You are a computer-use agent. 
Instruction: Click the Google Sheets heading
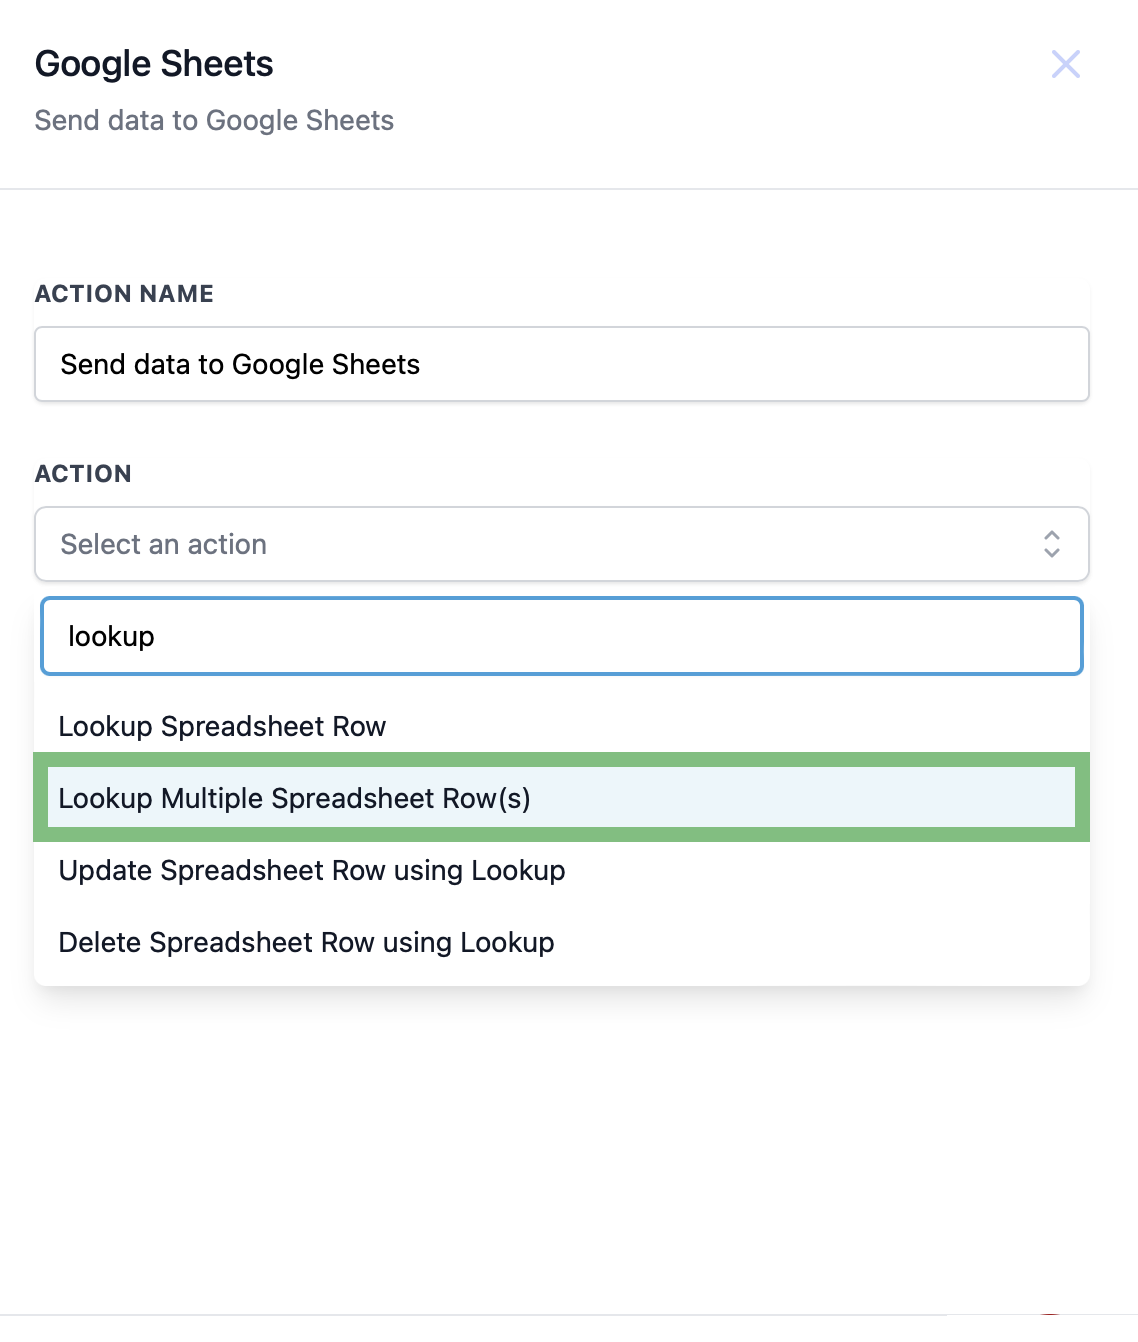(x=154, y=64)
